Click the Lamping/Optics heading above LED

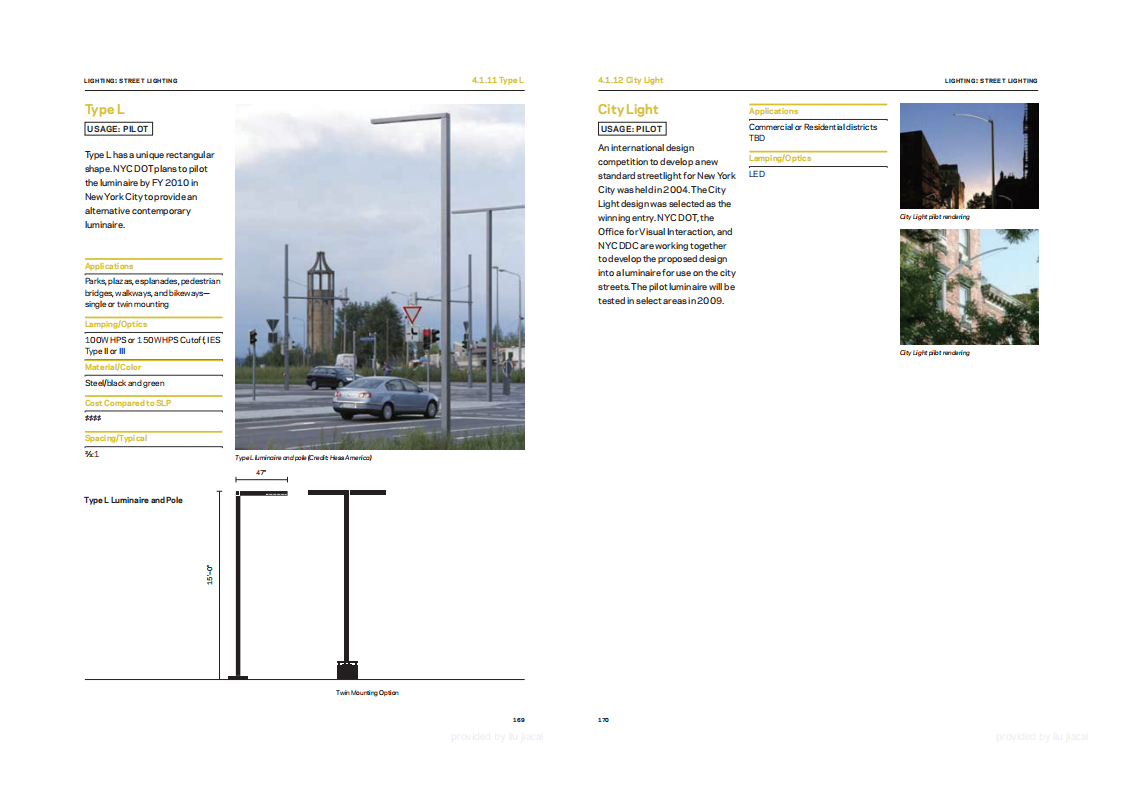click(x=780, y=158)
